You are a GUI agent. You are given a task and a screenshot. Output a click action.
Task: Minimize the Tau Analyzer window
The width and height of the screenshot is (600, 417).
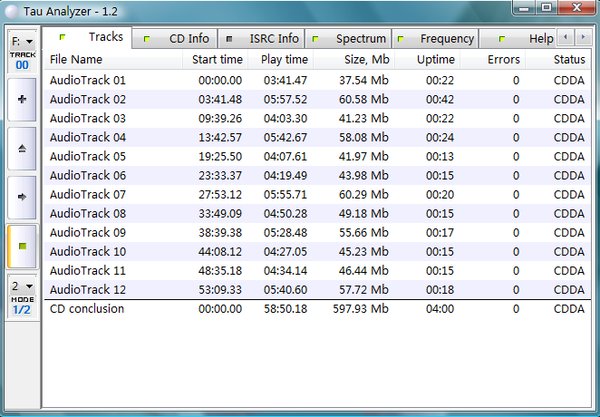524,8
